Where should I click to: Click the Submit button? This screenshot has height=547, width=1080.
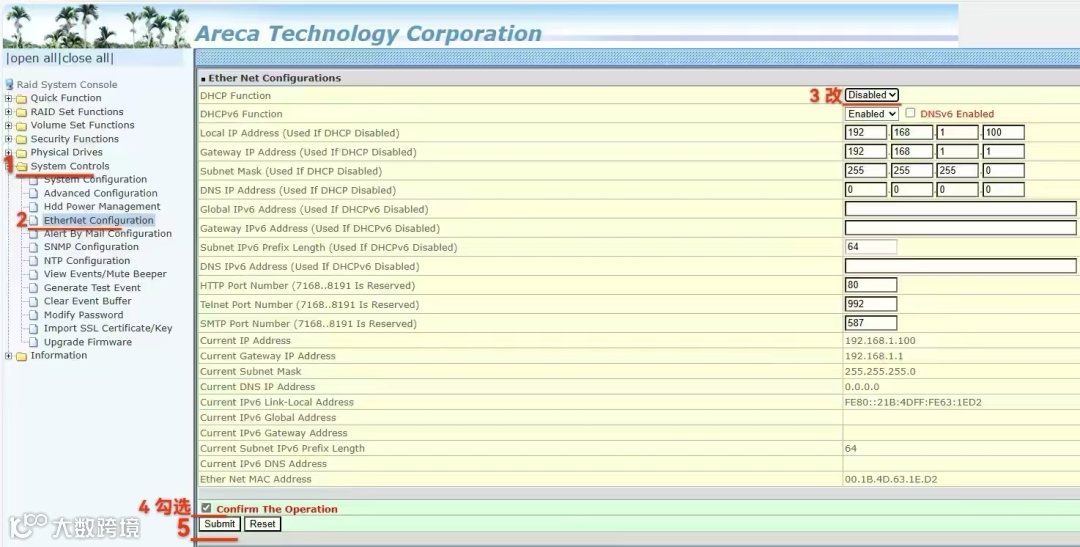coord(220,524)
